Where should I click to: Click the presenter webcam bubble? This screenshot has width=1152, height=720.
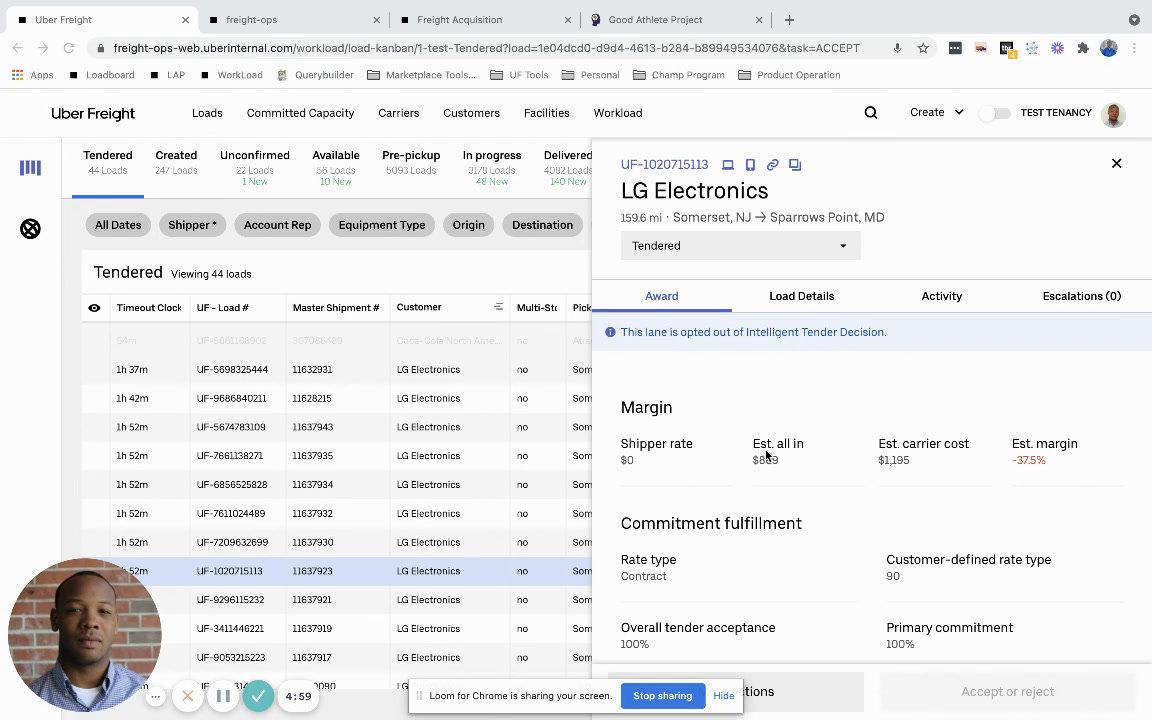pyautogui.click(x=84, y=635)
